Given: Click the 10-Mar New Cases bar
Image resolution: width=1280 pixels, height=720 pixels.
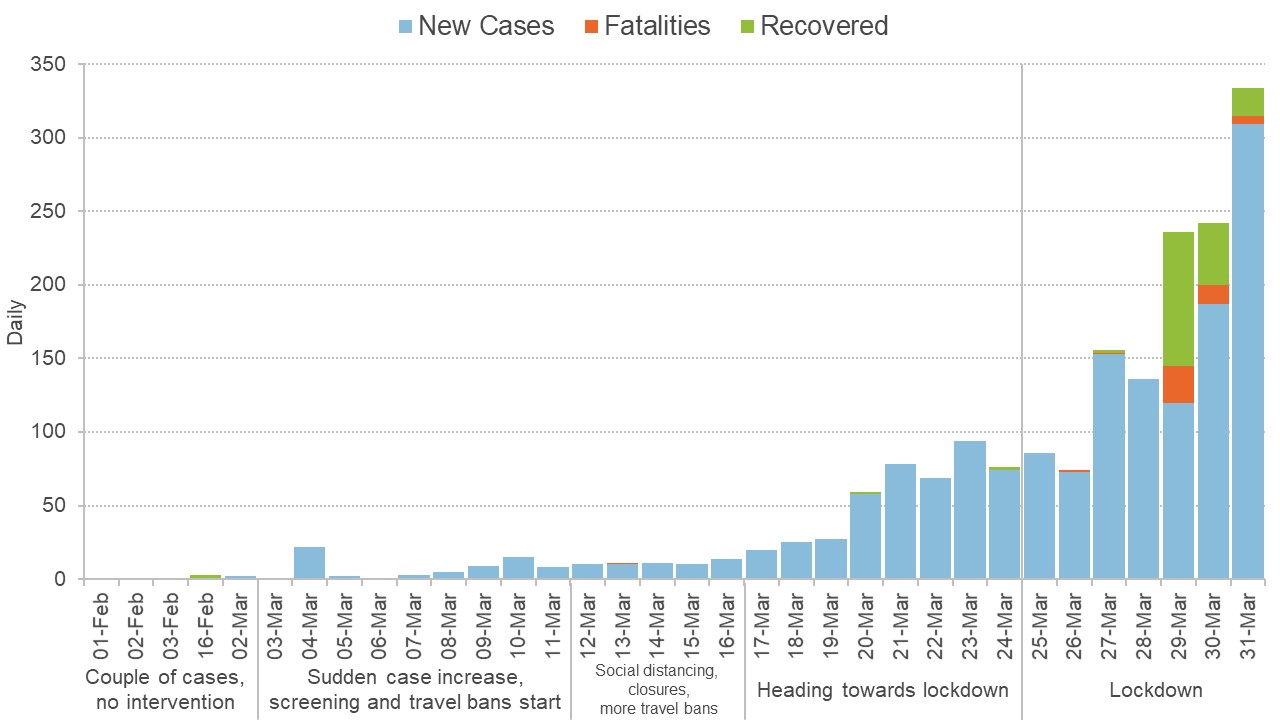Looking at the screenshot, I should pyautogui.click(x=518, y=568).
